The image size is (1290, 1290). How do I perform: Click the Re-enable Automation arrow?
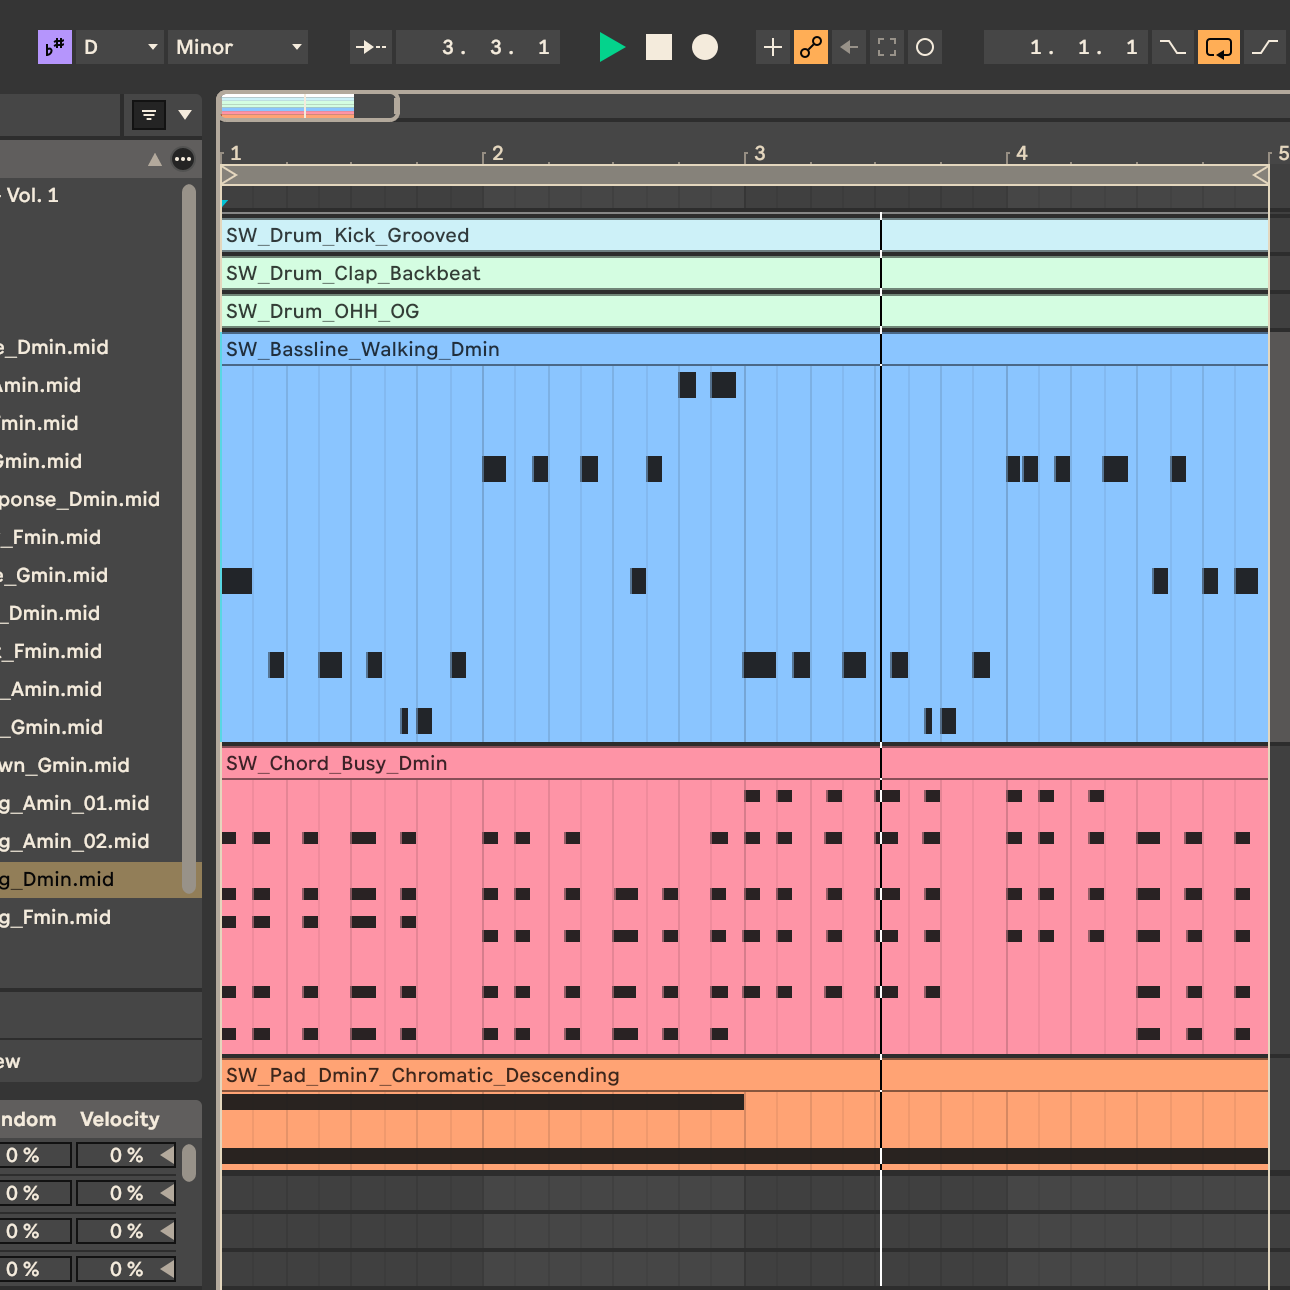click(x=849, y=47)
